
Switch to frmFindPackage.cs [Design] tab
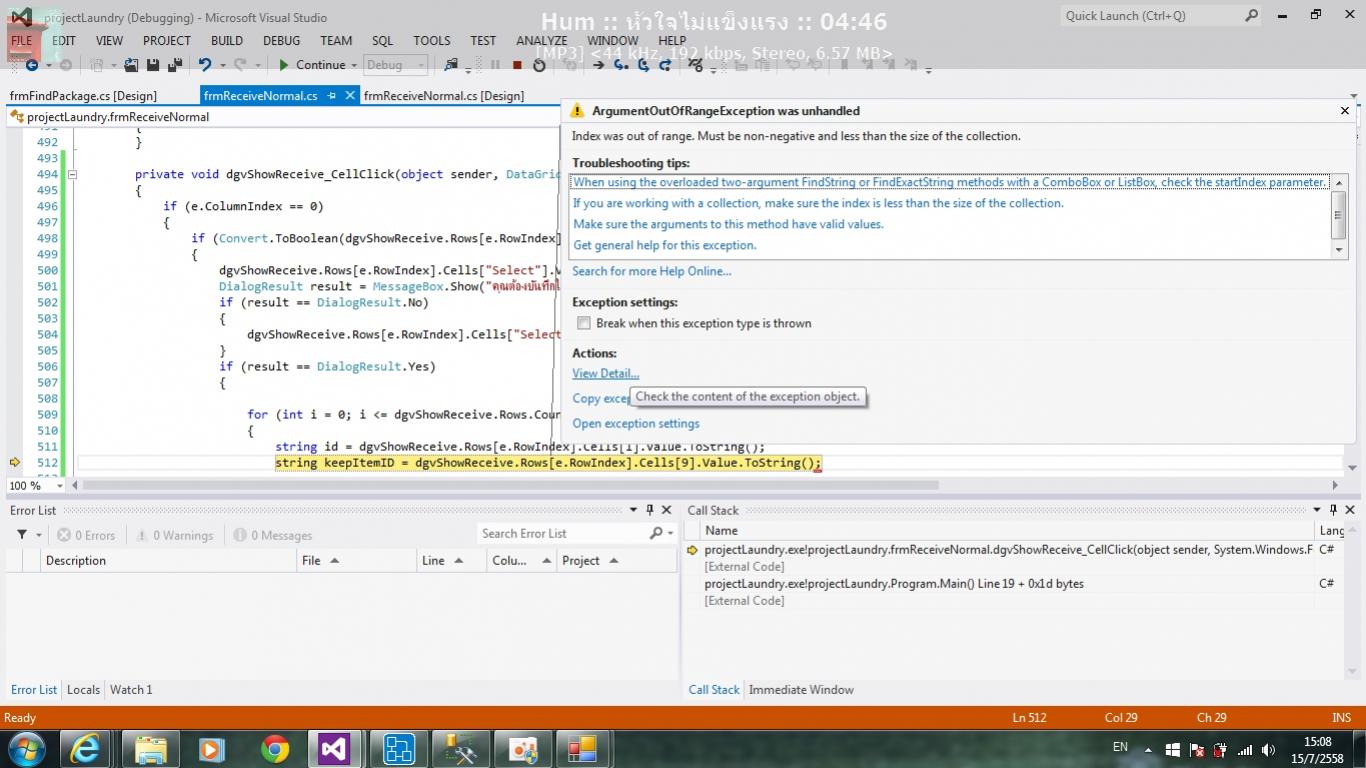[83, 95]
